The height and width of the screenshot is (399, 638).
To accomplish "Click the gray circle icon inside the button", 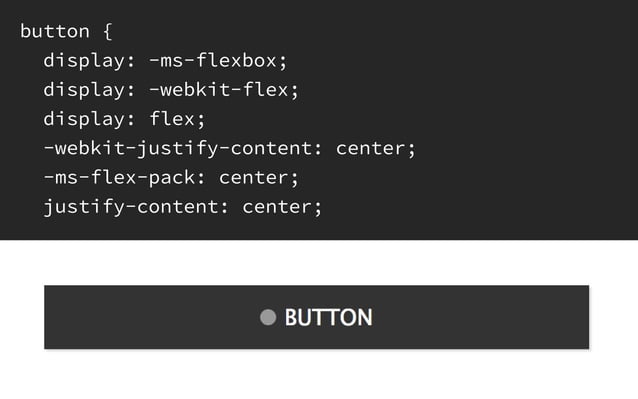I will 268,317.
